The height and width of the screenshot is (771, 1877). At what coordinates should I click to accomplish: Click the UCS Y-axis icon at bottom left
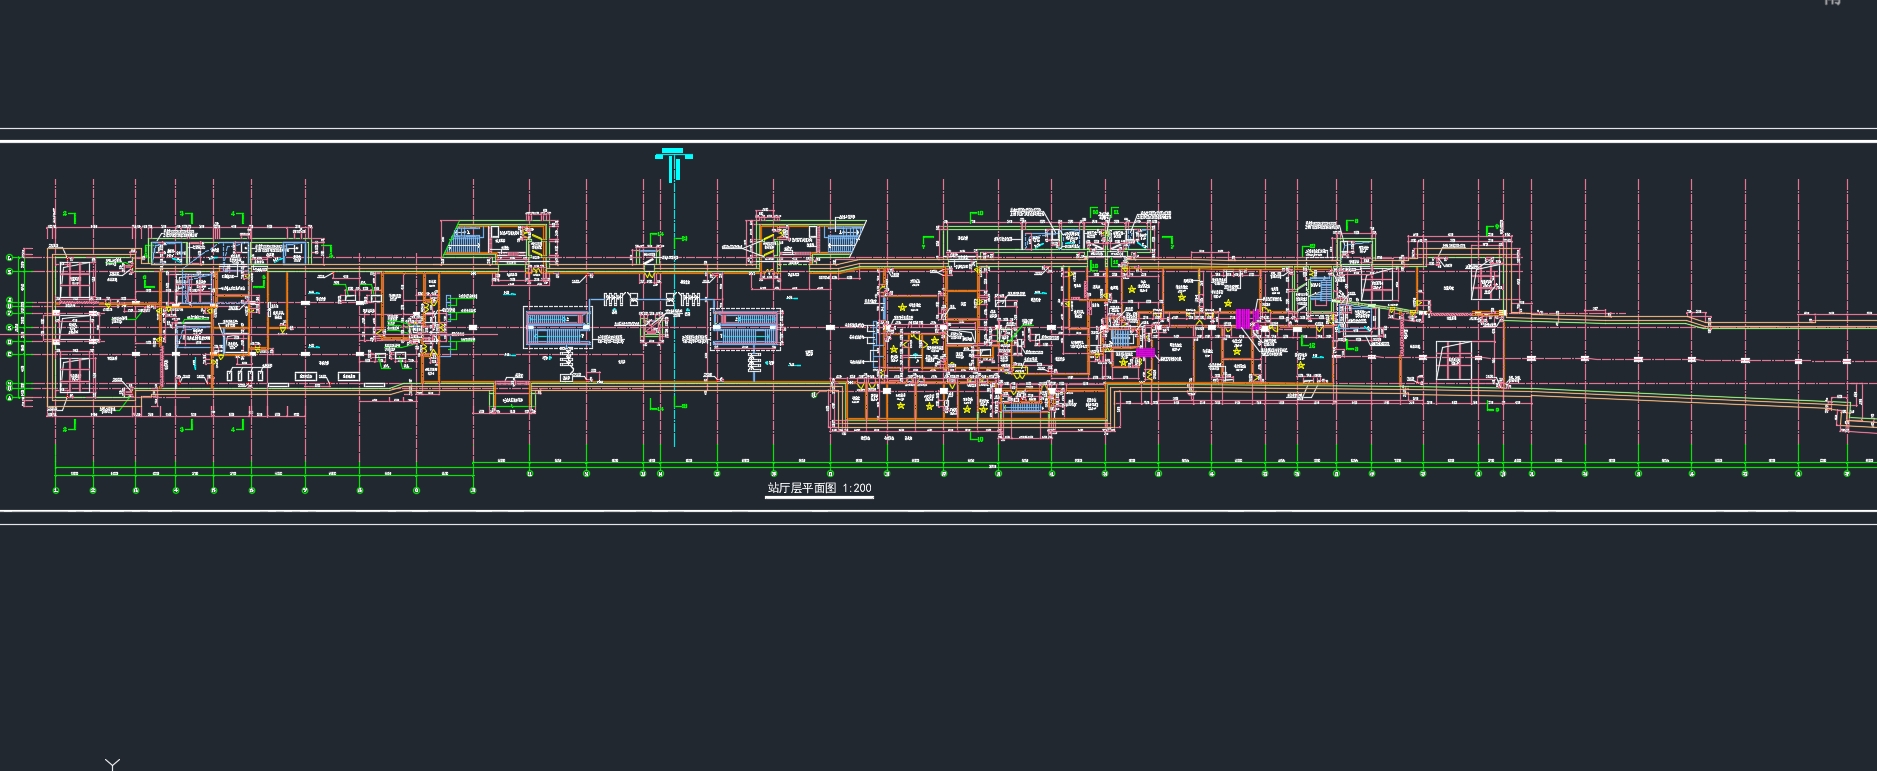[x=113, y=764]
